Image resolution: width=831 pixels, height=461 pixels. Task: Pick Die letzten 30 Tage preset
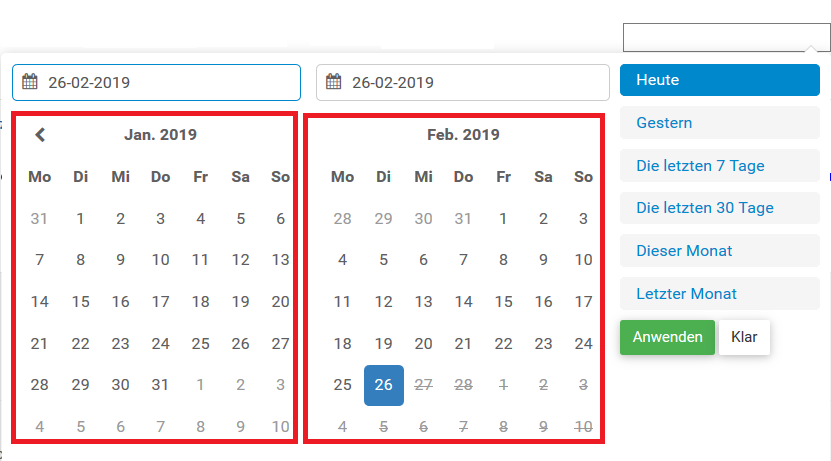[719, 208]
